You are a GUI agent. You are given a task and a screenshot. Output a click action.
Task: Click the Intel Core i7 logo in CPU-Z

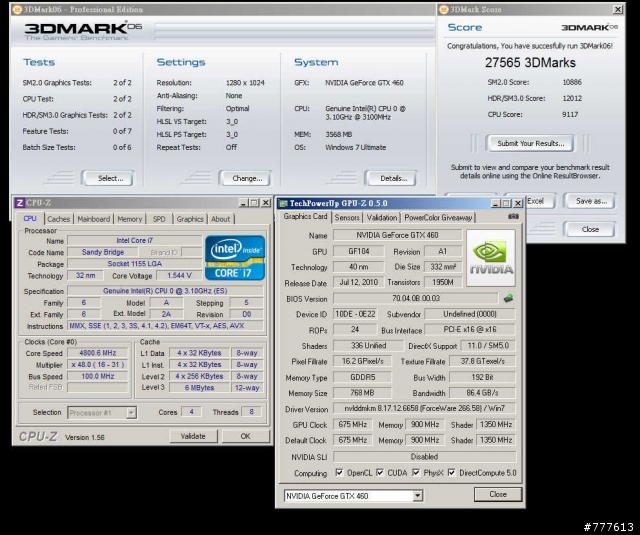click(x=235, y=258)
